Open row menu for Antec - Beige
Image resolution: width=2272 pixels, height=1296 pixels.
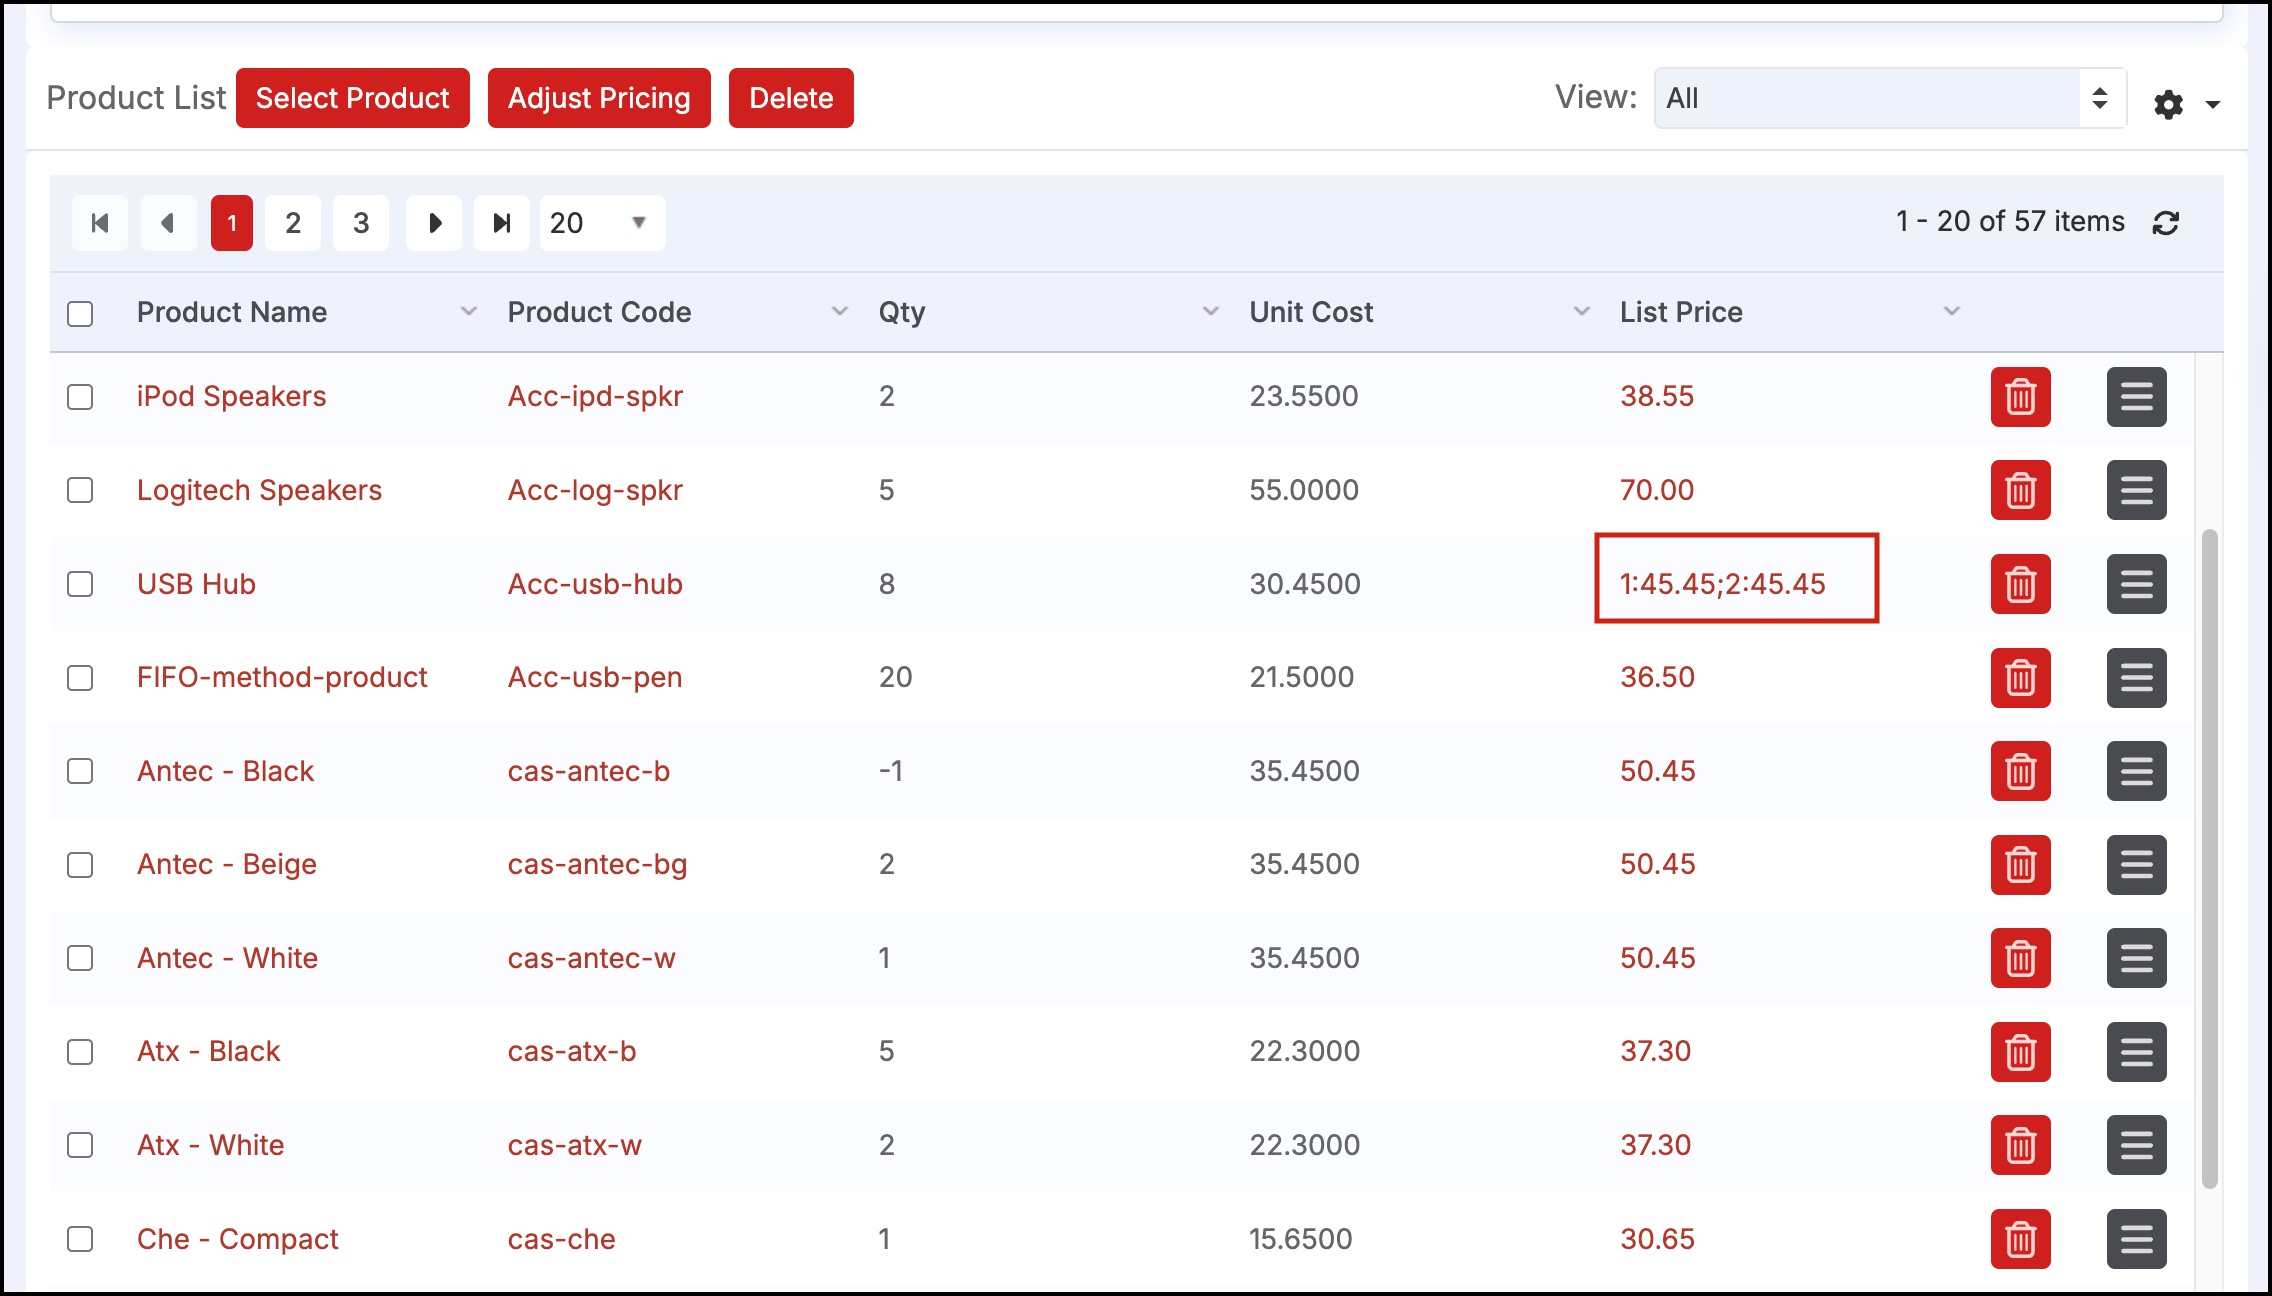click(x=2136, y=865)
